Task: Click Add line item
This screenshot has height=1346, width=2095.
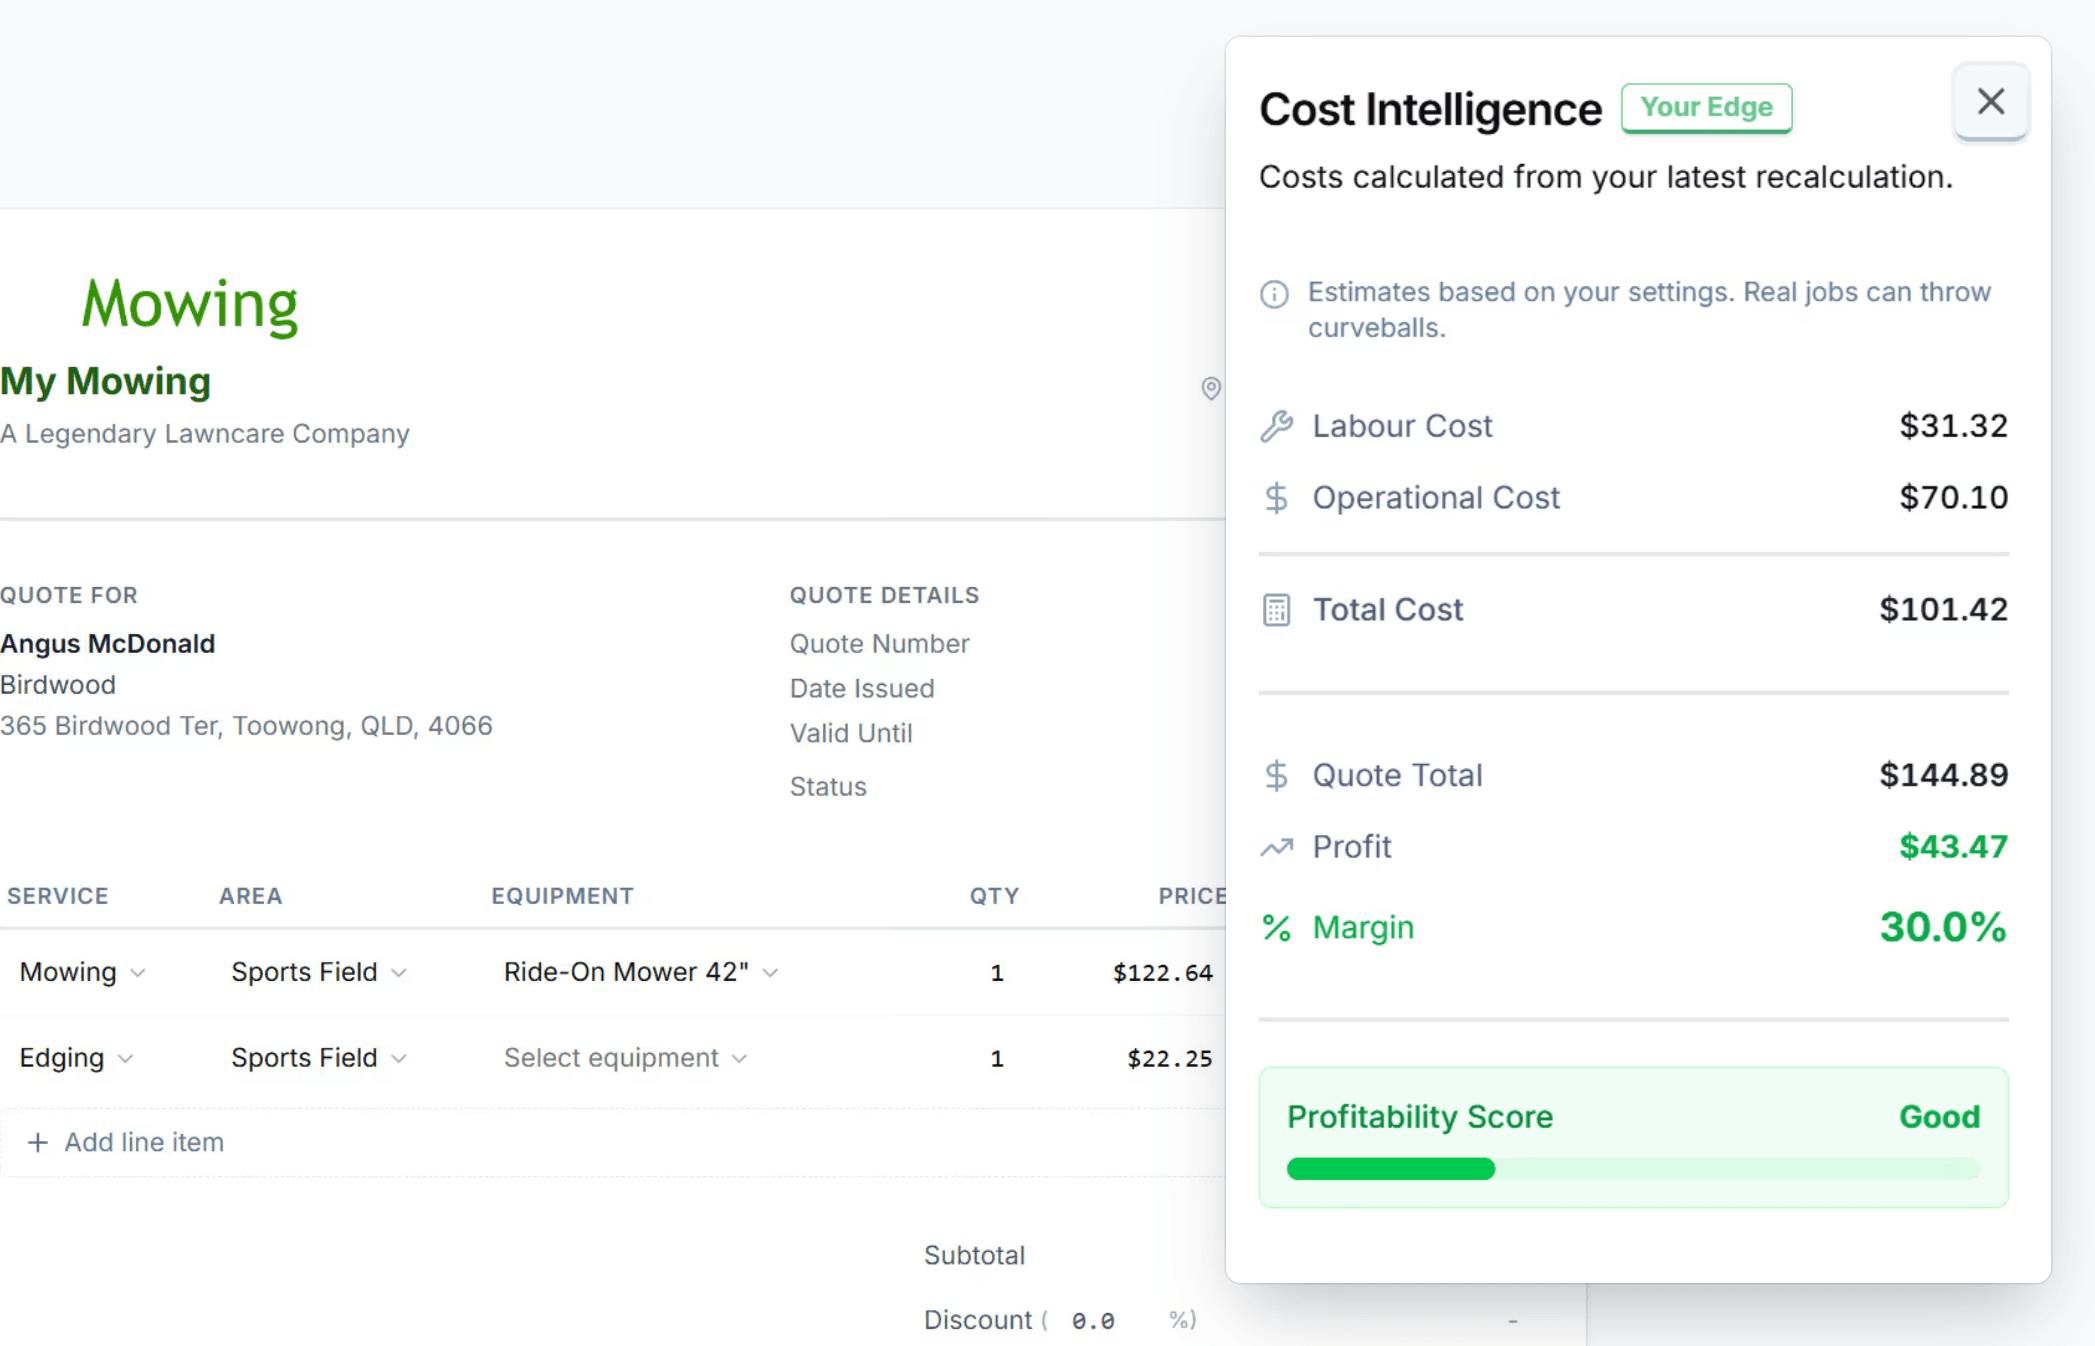Action: (124, 1142)
